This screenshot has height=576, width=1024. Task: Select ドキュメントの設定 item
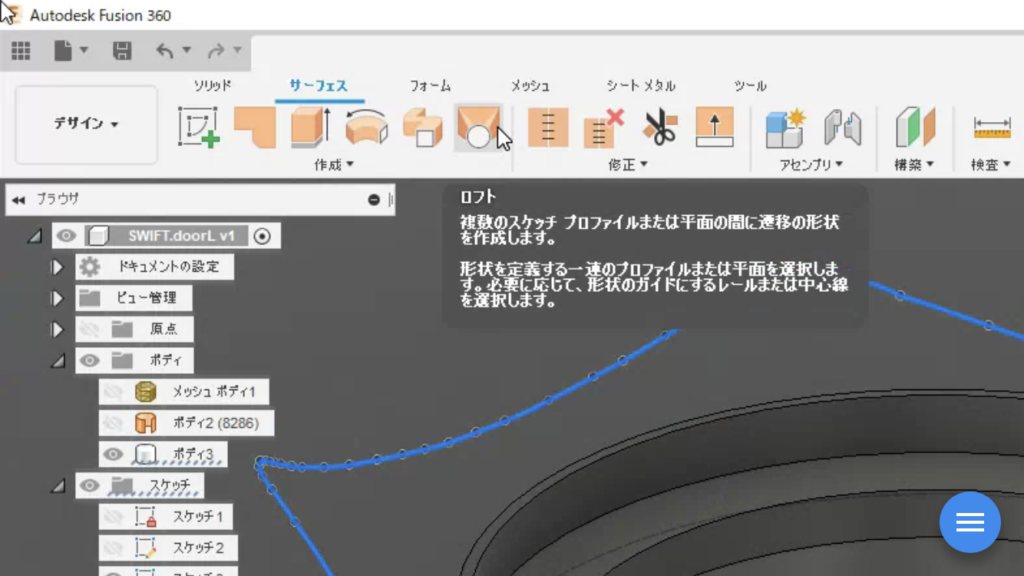point(168,267)
